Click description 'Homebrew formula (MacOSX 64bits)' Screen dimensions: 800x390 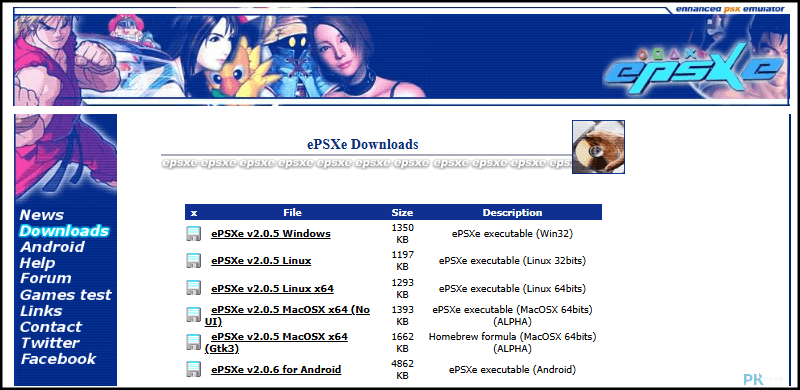[x=512, y=337]
